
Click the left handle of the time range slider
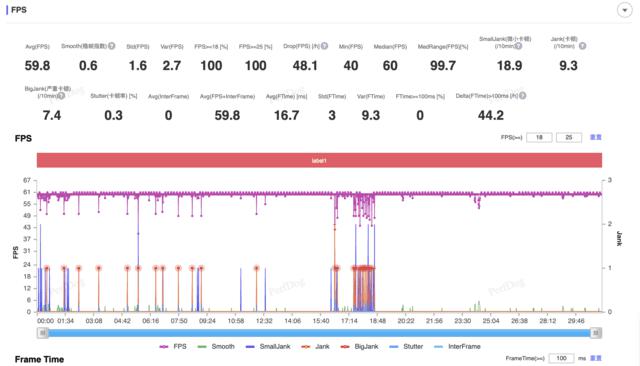(x=42, y=333)
